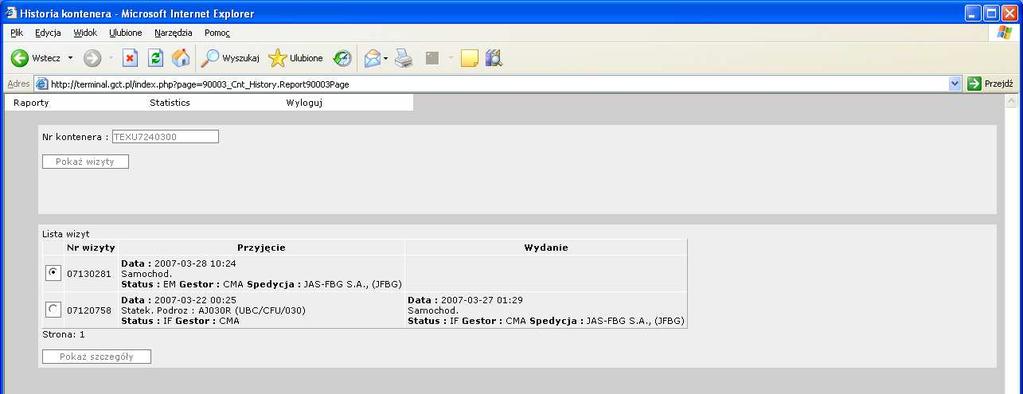The image size is (1023, 394).
Task: Click the Mail envelope icon
Action: pyautogui.click(x=372, y=58)
